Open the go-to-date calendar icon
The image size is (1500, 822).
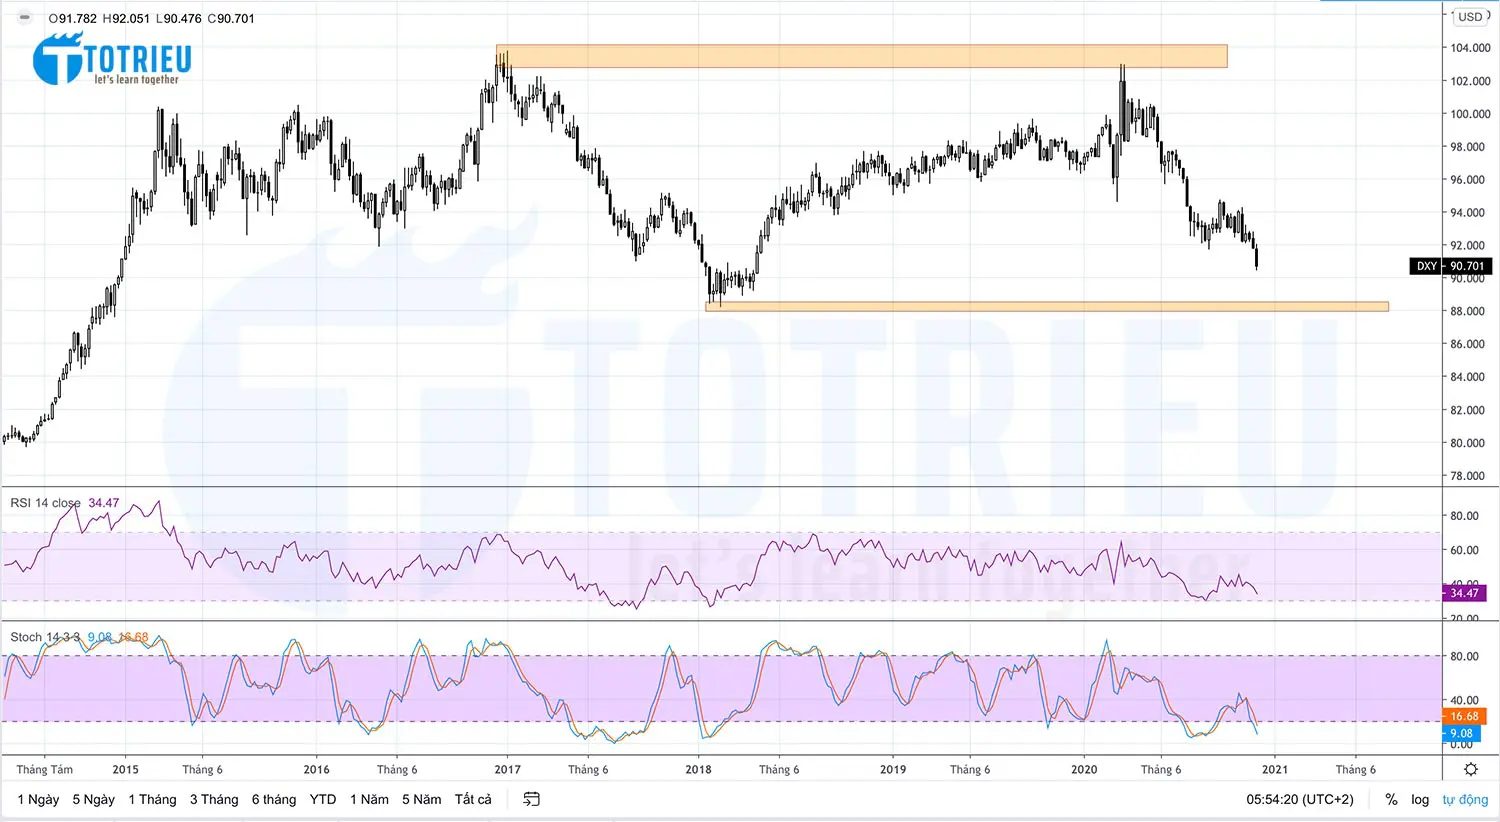[530, 799]
